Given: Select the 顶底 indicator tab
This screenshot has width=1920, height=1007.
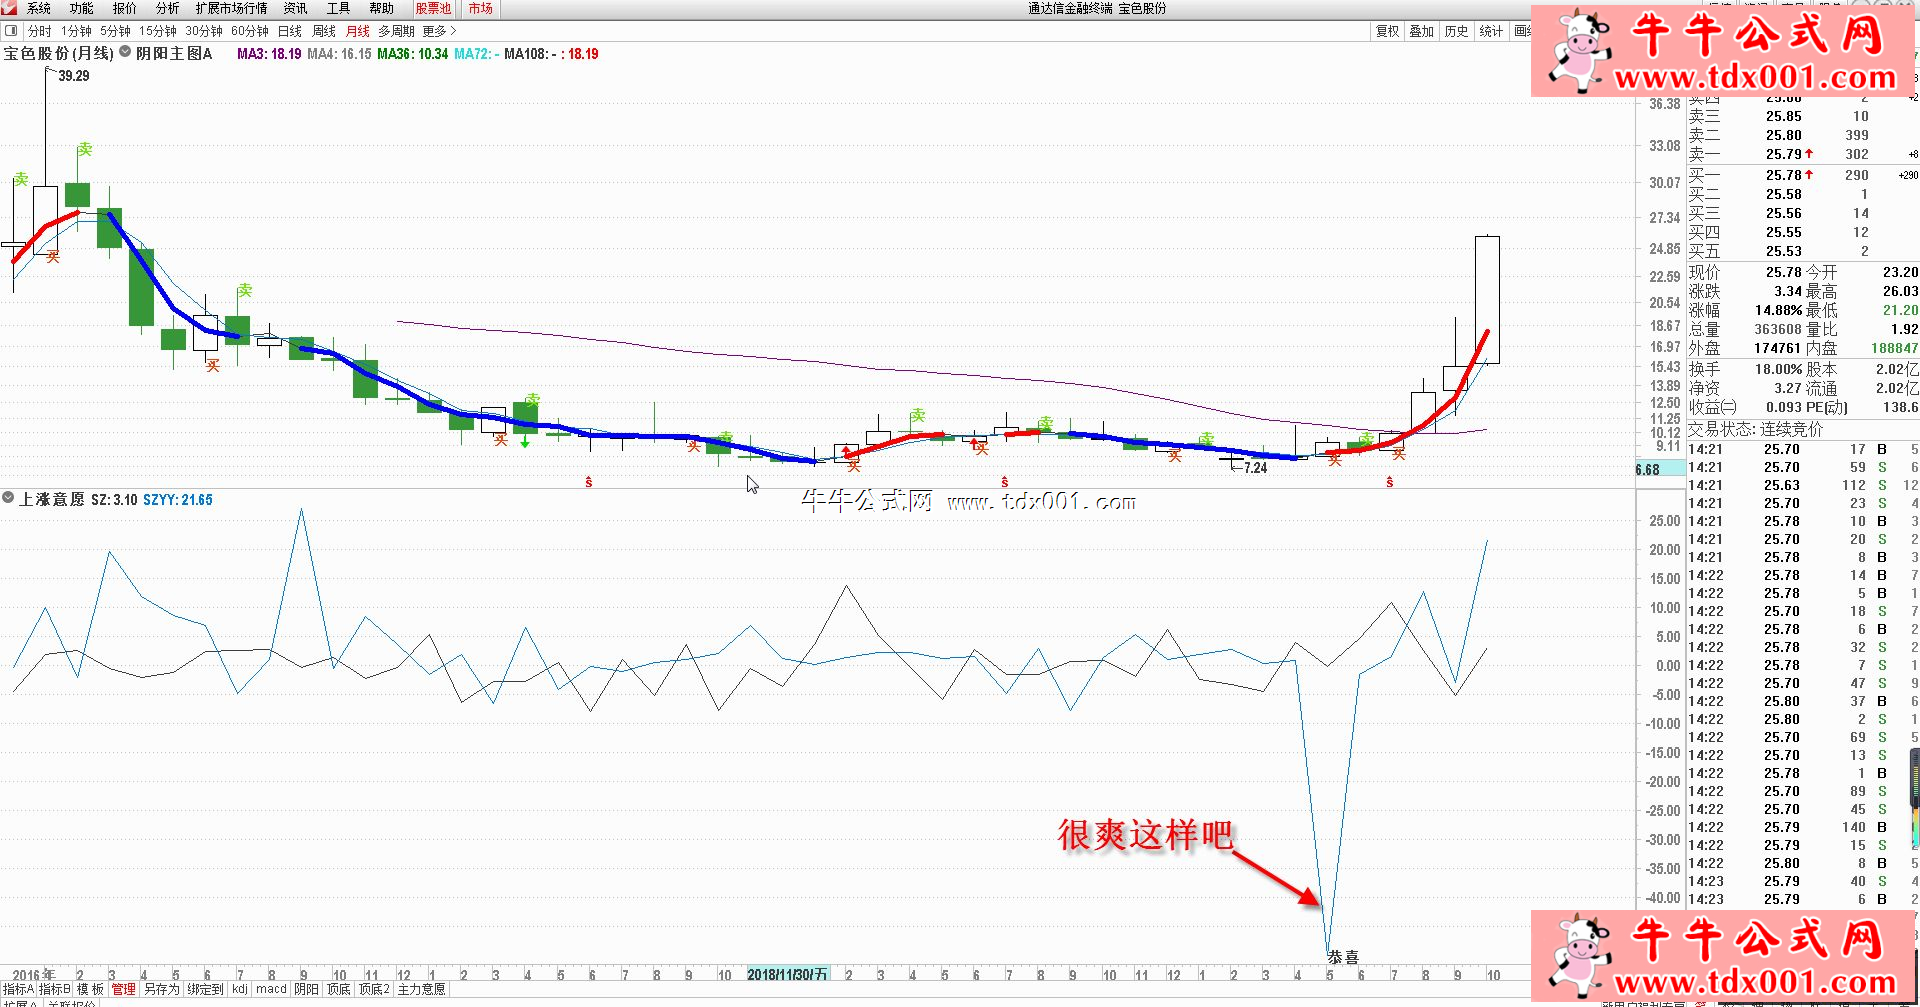Looking at the screenshot, I should (339, 989).
